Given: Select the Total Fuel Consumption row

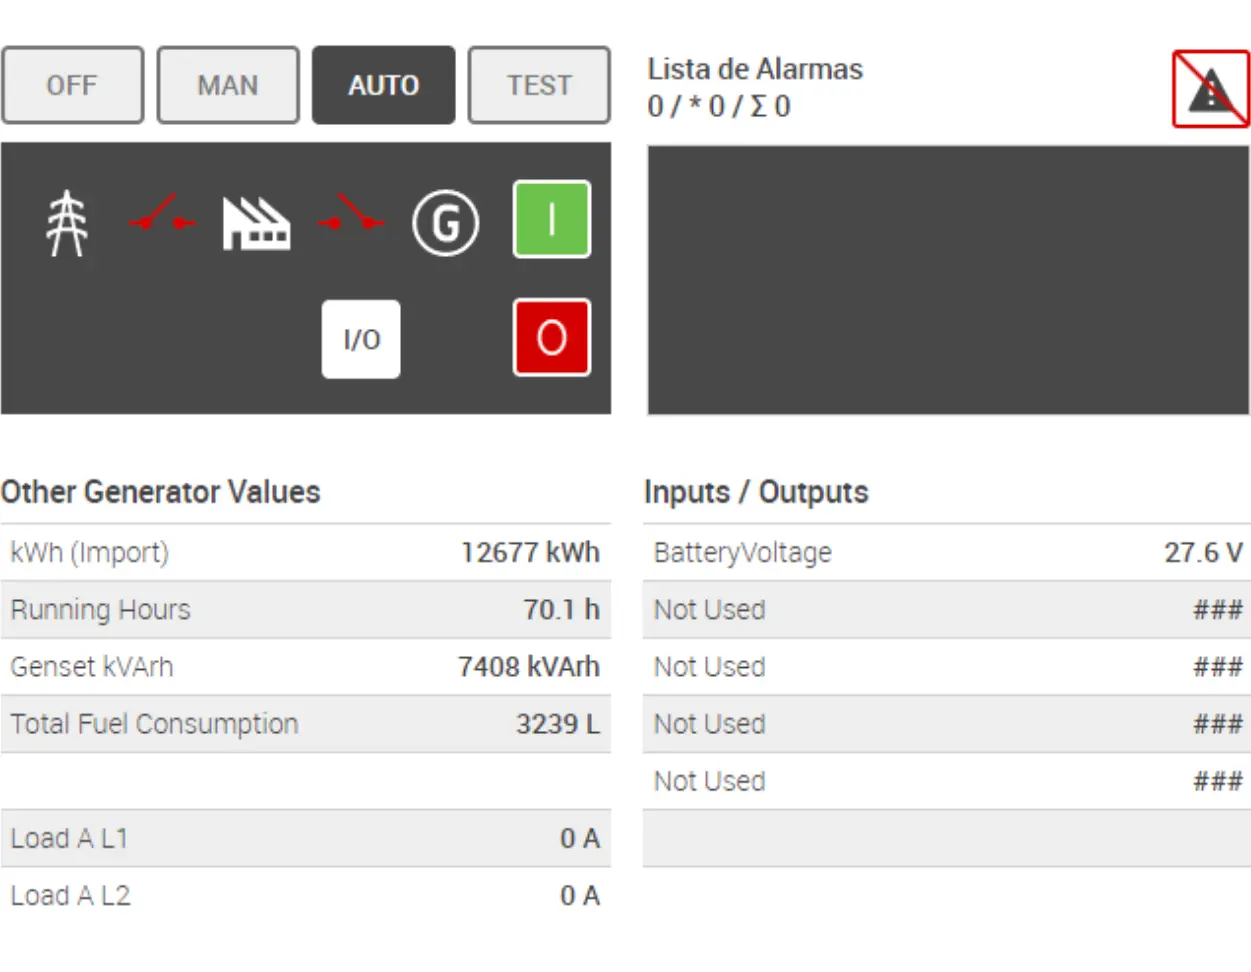Looking at the screenshot, I should point(305,724).
